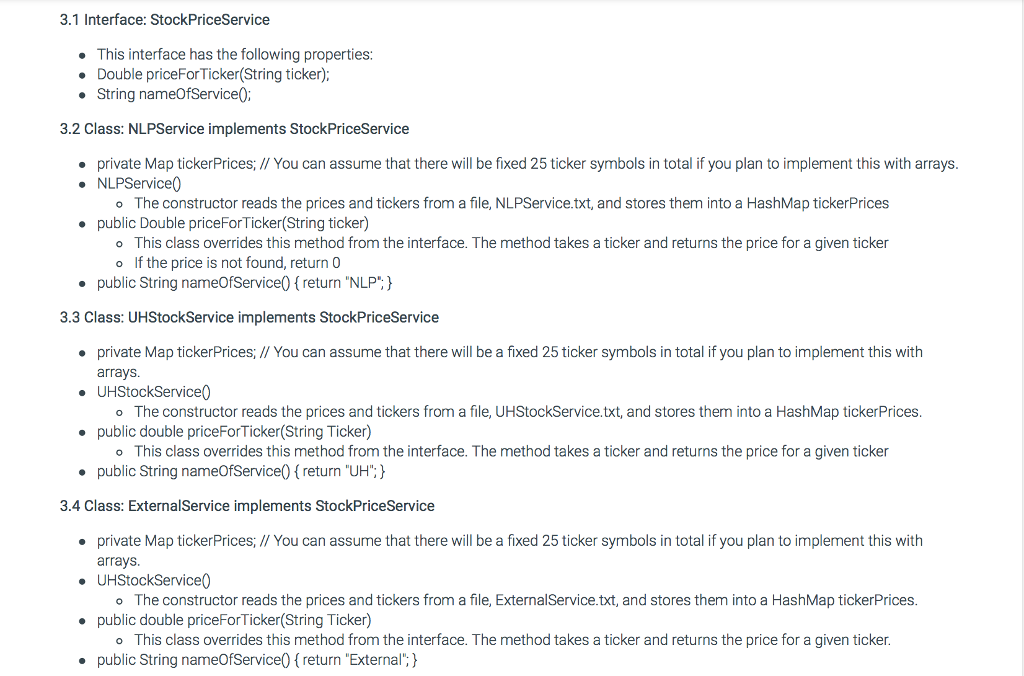Click the heading '3.1 Interface: StockPriceService'
The image size is (1024, 676).
point(165,20)
